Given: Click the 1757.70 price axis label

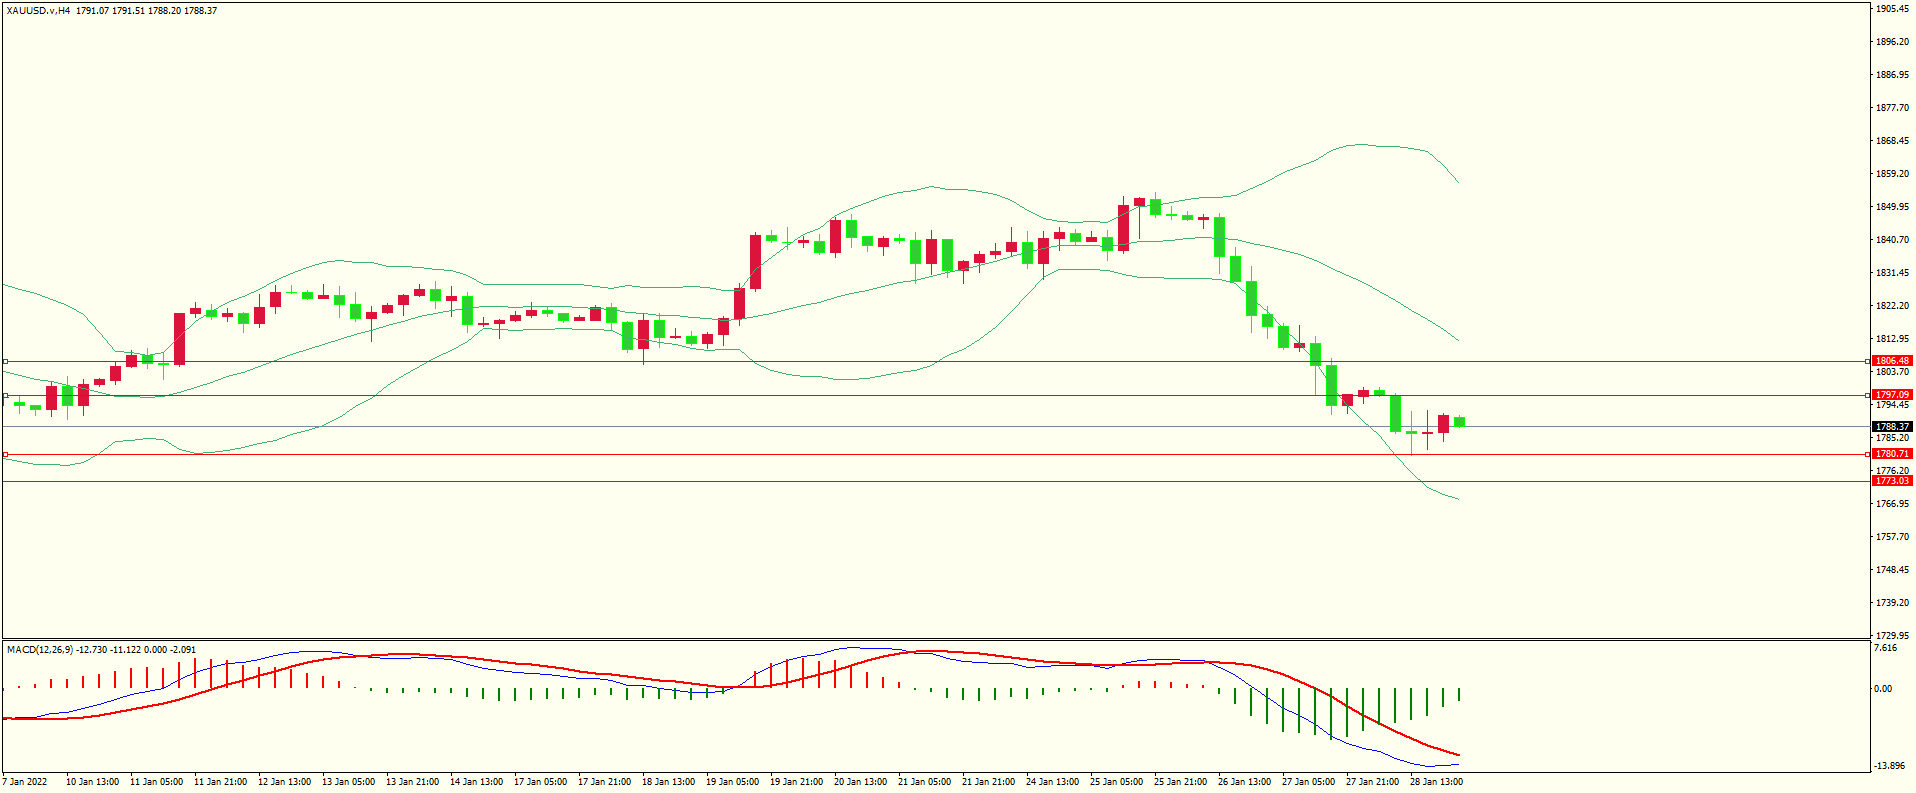Looking at the screenshot, I should [1893, 537].
